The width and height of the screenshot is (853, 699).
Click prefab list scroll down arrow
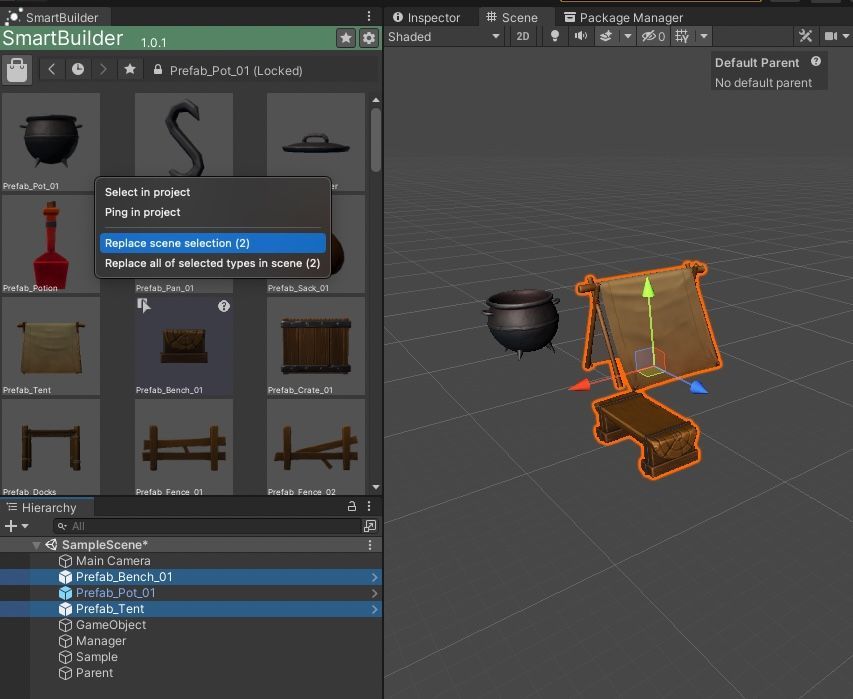375,487
